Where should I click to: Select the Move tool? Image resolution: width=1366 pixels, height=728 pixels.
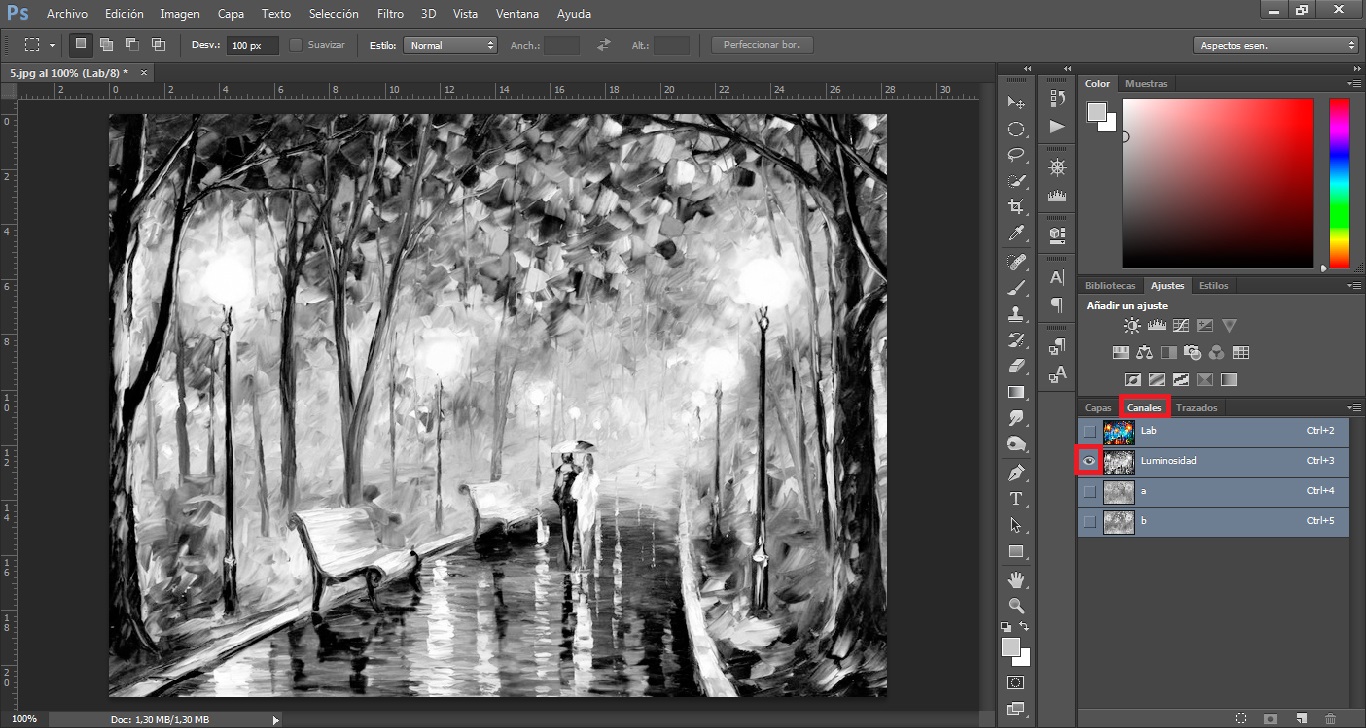coord(1016,103)
